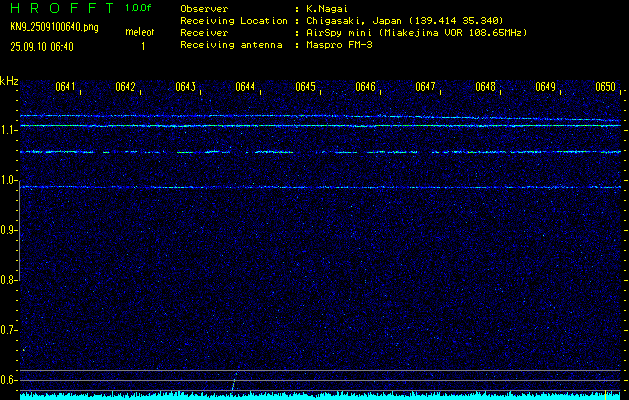Click the timestamp 25.09.10 06:40
The image size is (629, 400).
coord(42,47)
